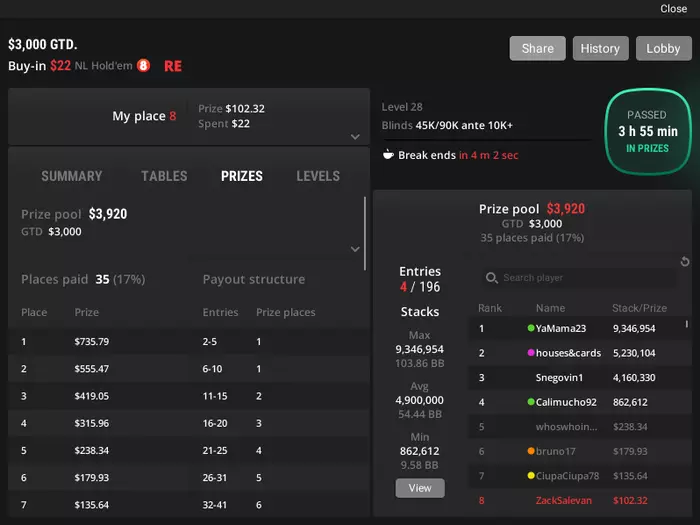This screenshot has height=525, width=700.
Task: Select the ZackSalevan highlighted row
Action: [x=579, y=500]
